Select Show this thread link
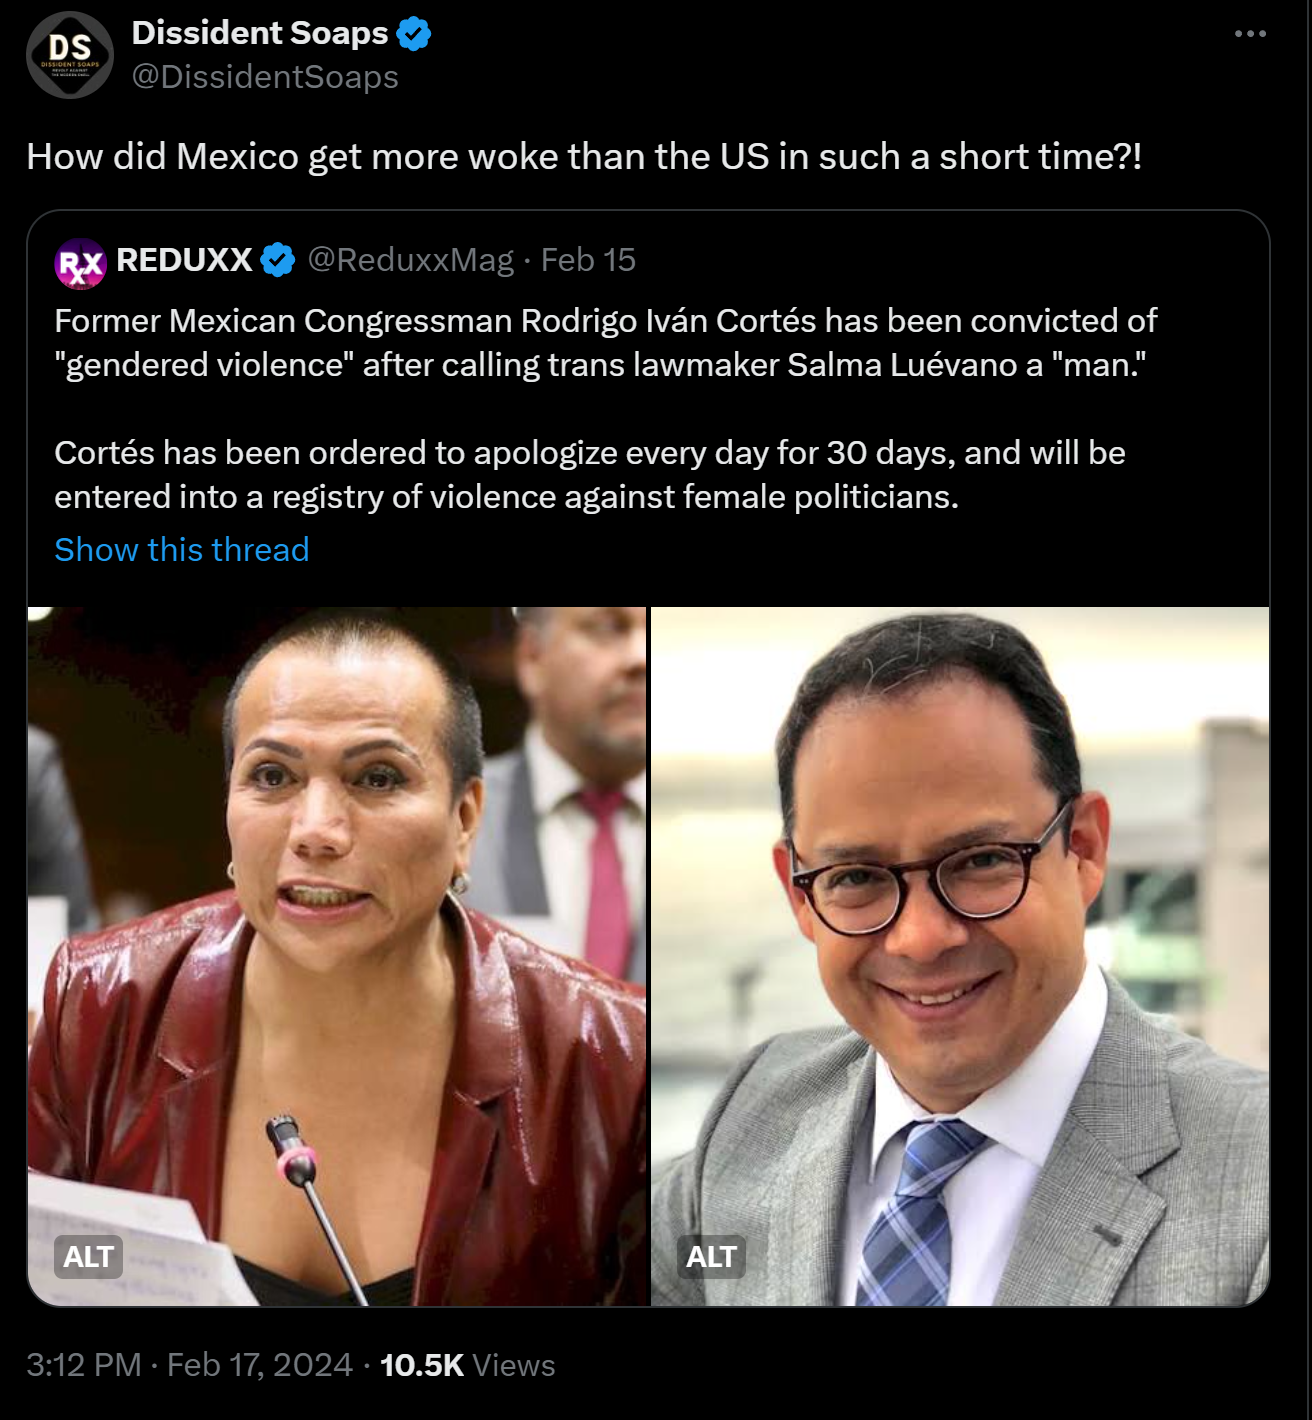 182,550
